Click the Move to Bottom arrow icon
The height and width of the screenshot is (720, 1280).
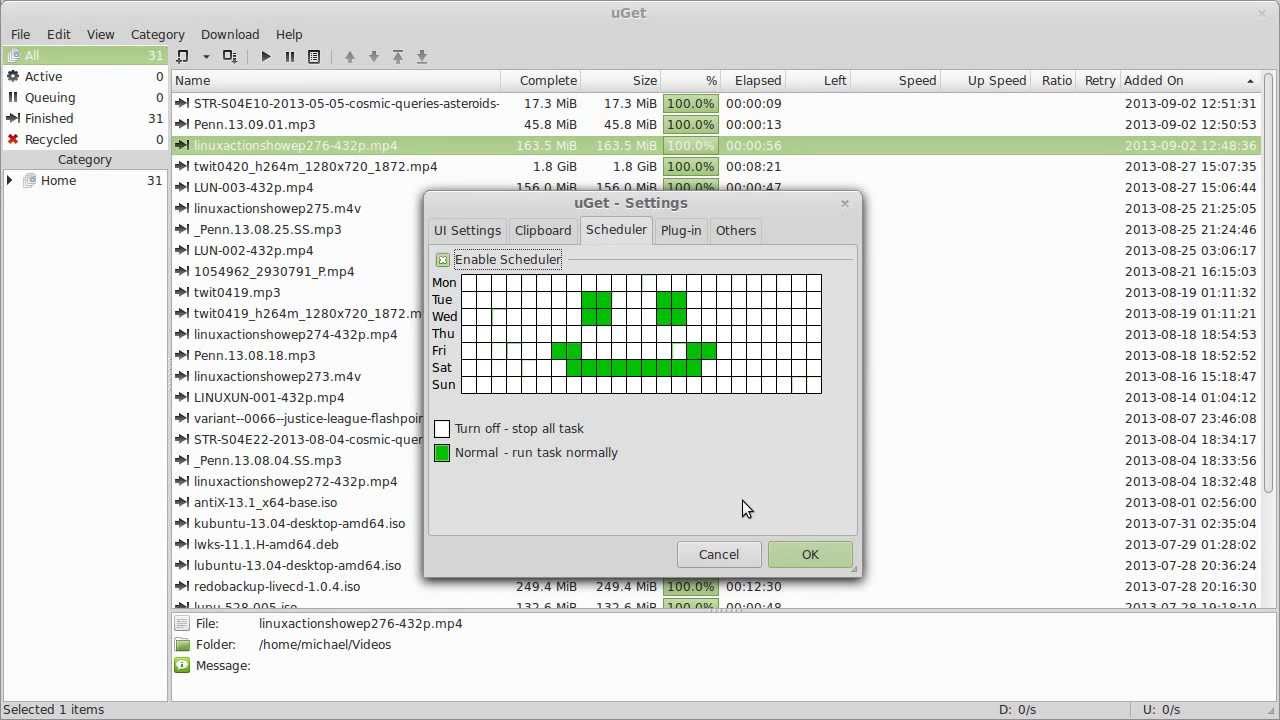(x=422, y=57)
